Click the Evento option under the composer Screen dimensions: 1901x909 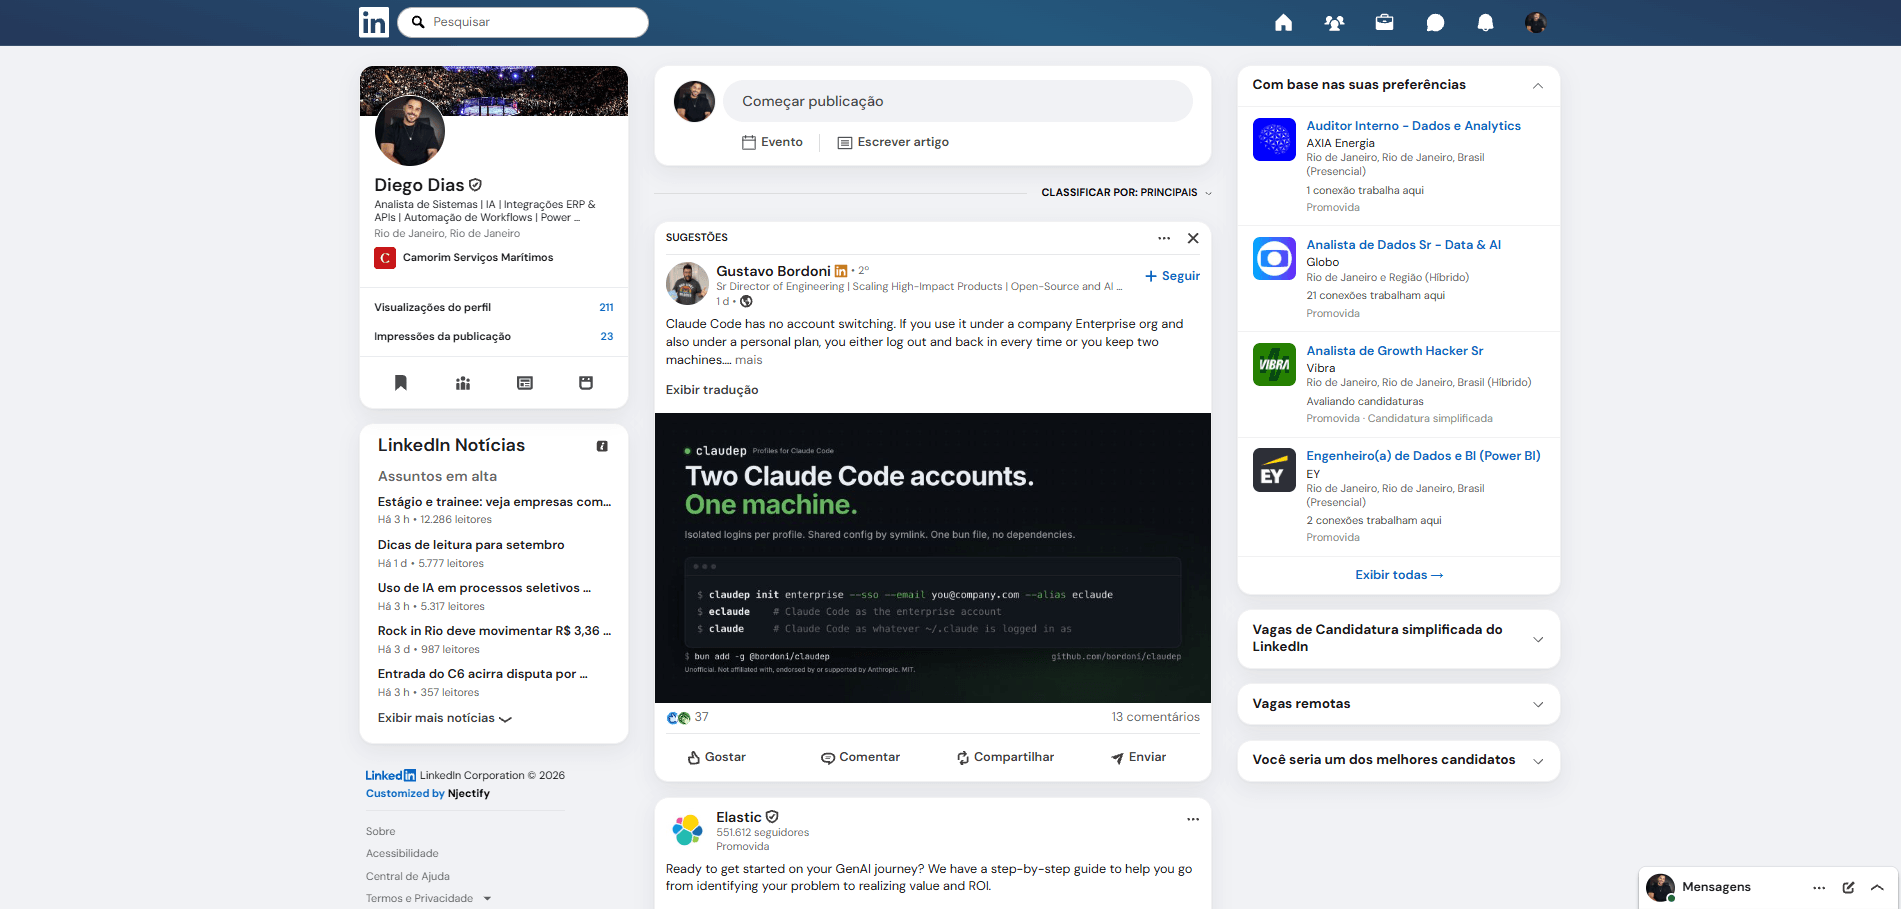point(772,142)
